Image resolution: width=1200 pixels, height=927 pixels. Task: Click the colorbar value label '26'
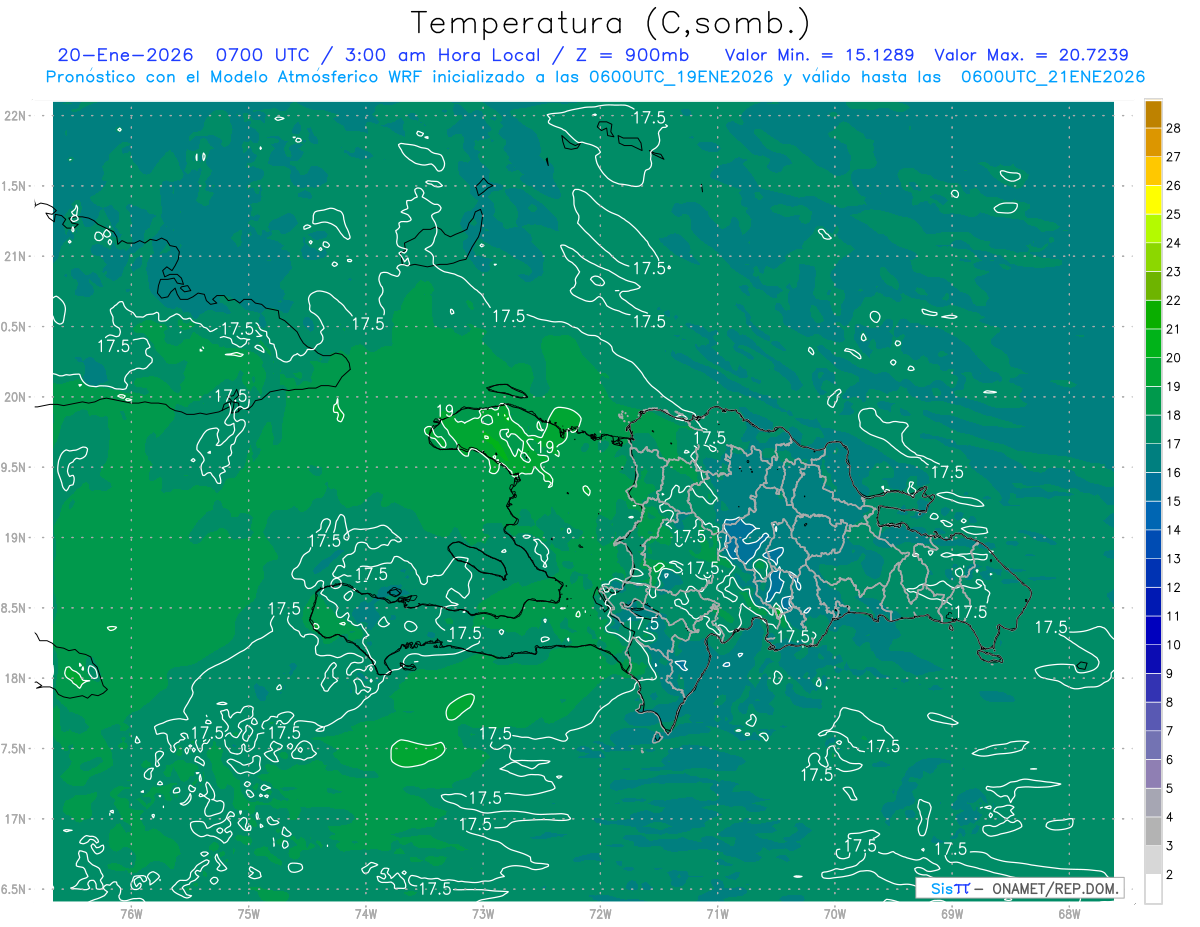[1174, 185]
